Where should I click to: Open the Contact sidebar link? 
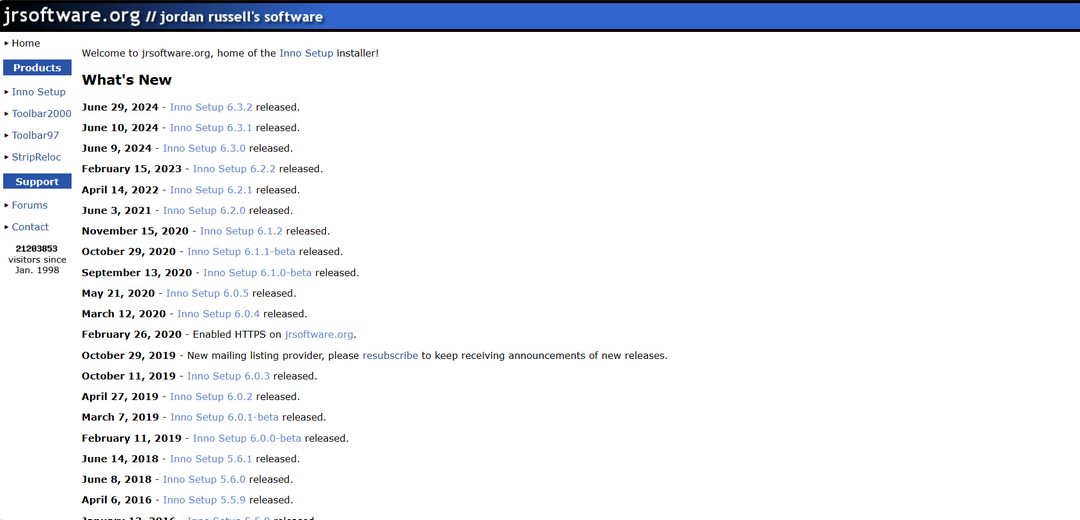[30, 227]
